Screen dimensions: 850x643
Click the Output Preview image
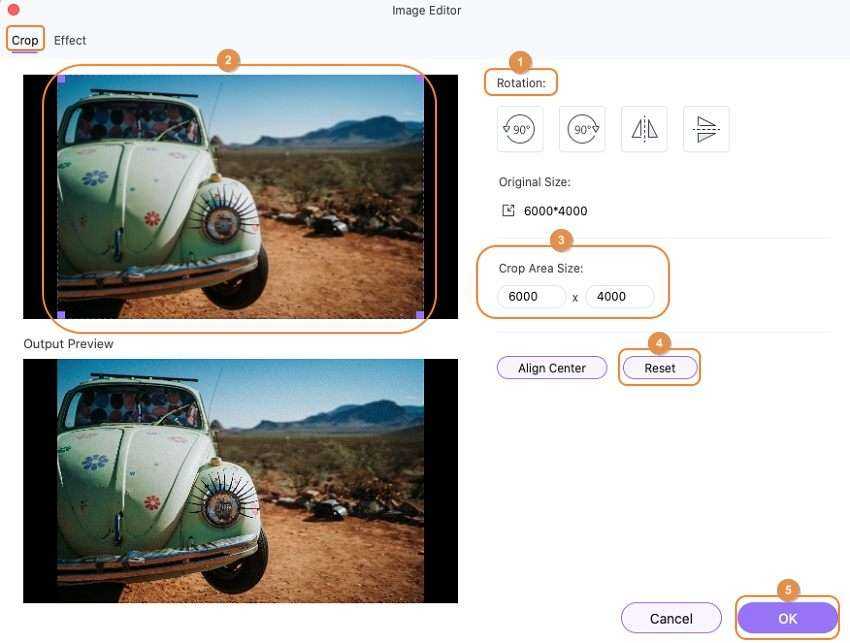[x=240, y=481]
